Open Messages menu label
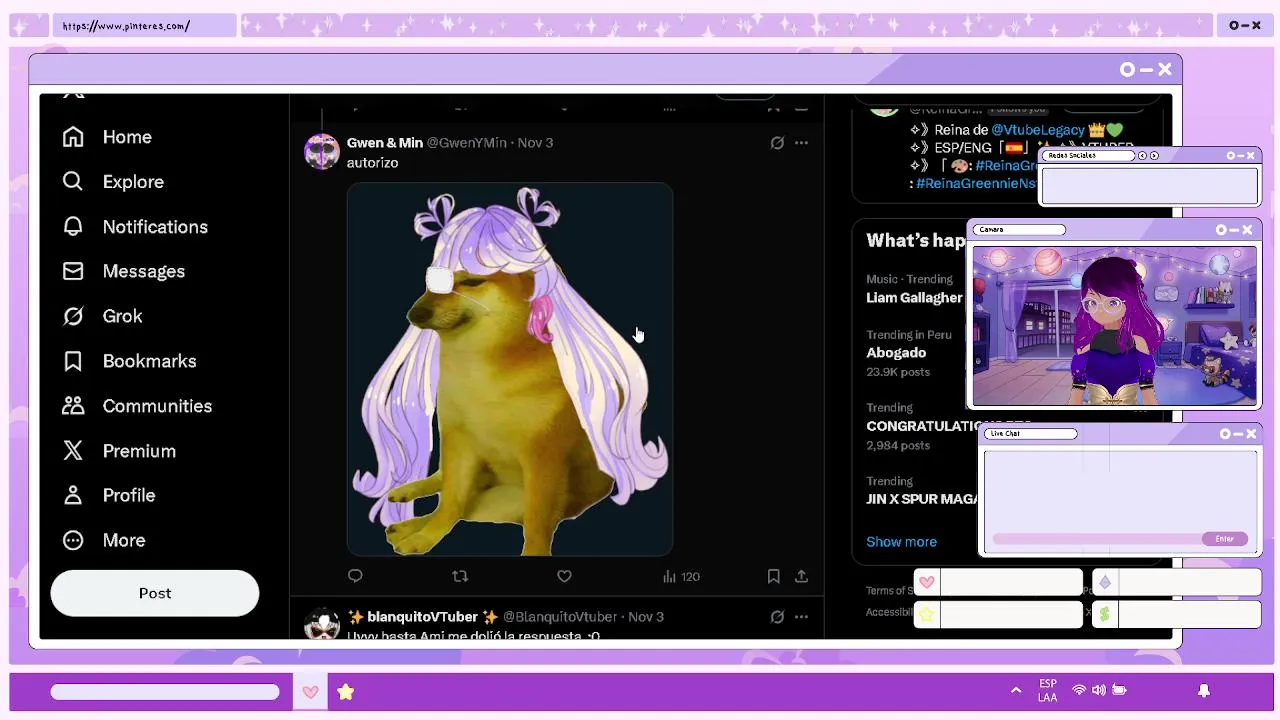This screenshot has height=720, width=1280. point(143,271)
